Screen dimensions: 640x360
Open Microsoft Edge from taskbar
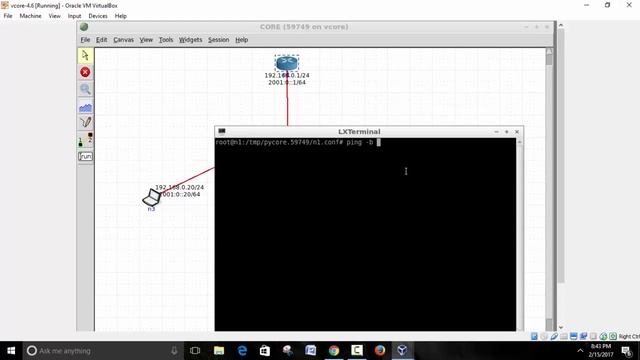point(242,351)
